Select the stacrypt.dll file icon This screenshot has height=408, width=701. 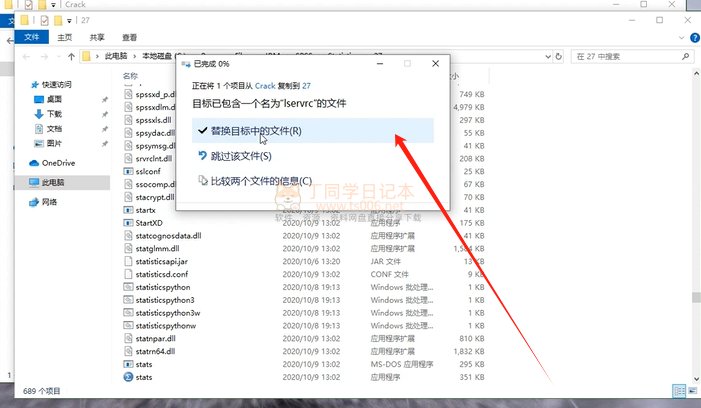128,197
